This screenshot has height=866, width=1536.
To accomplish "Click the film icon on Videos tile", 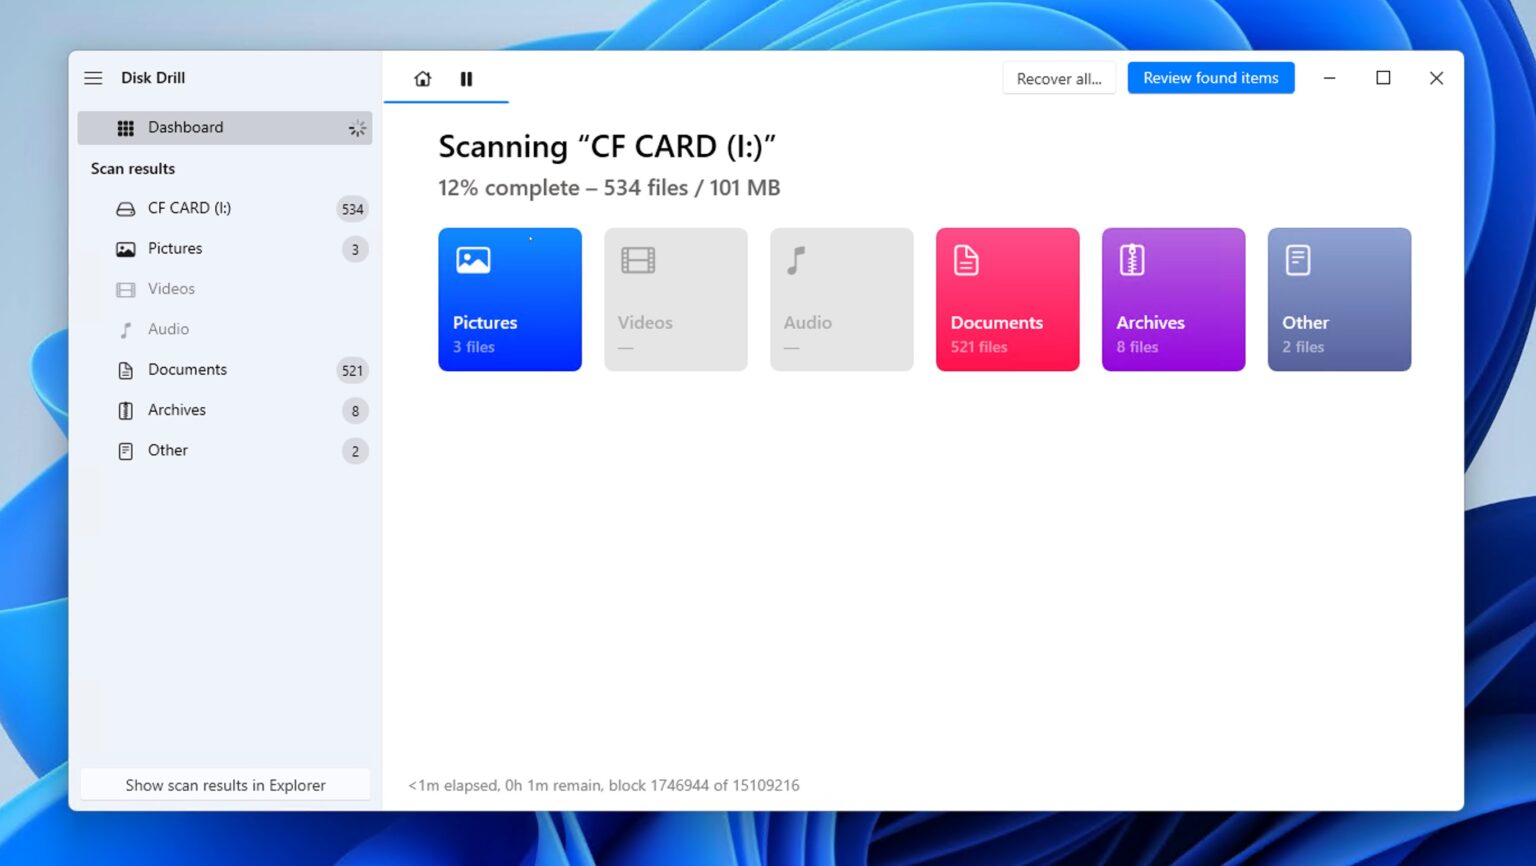I will click(638, 260).
